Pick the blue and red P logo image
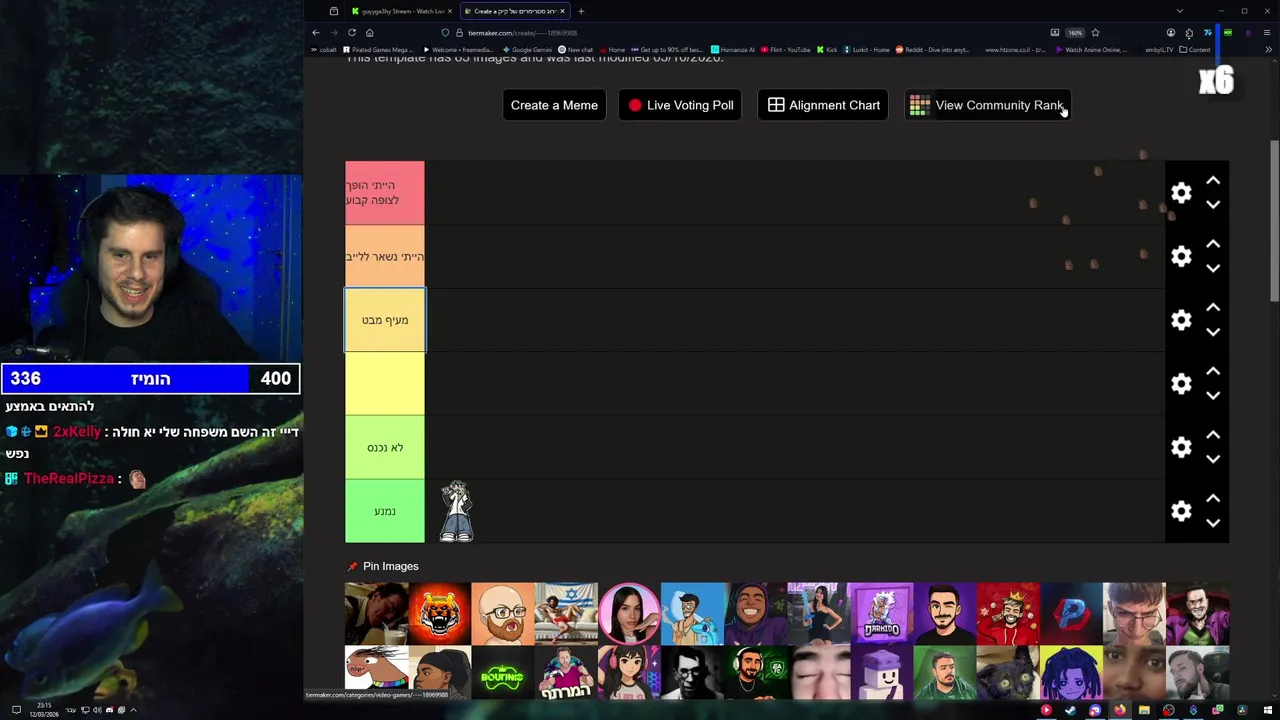 [x=1071, y=614]
